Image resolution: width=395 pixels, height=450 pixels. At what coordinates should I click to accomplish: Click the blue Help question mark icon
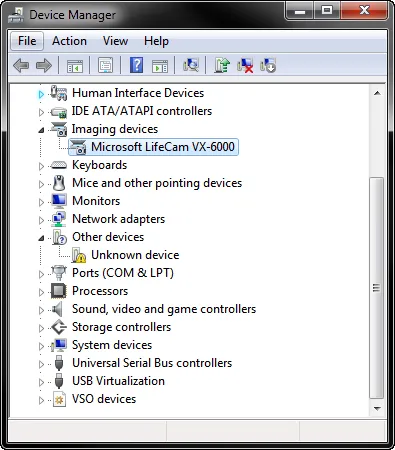(136, 65)
